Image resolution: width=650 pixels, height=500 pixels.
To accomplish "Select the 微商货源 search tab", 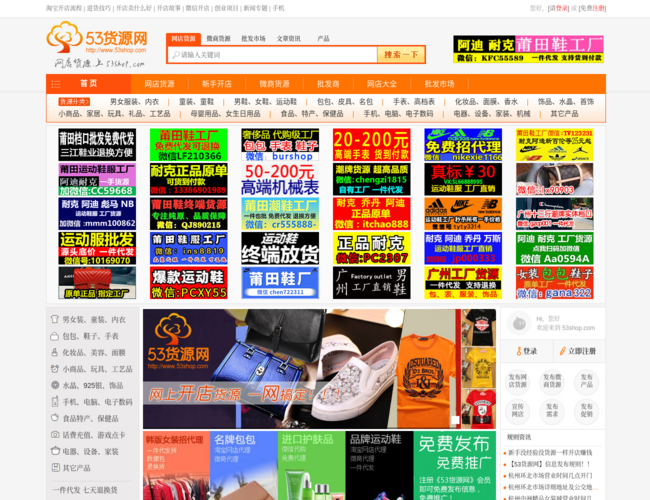I will [x=218, y=39].
